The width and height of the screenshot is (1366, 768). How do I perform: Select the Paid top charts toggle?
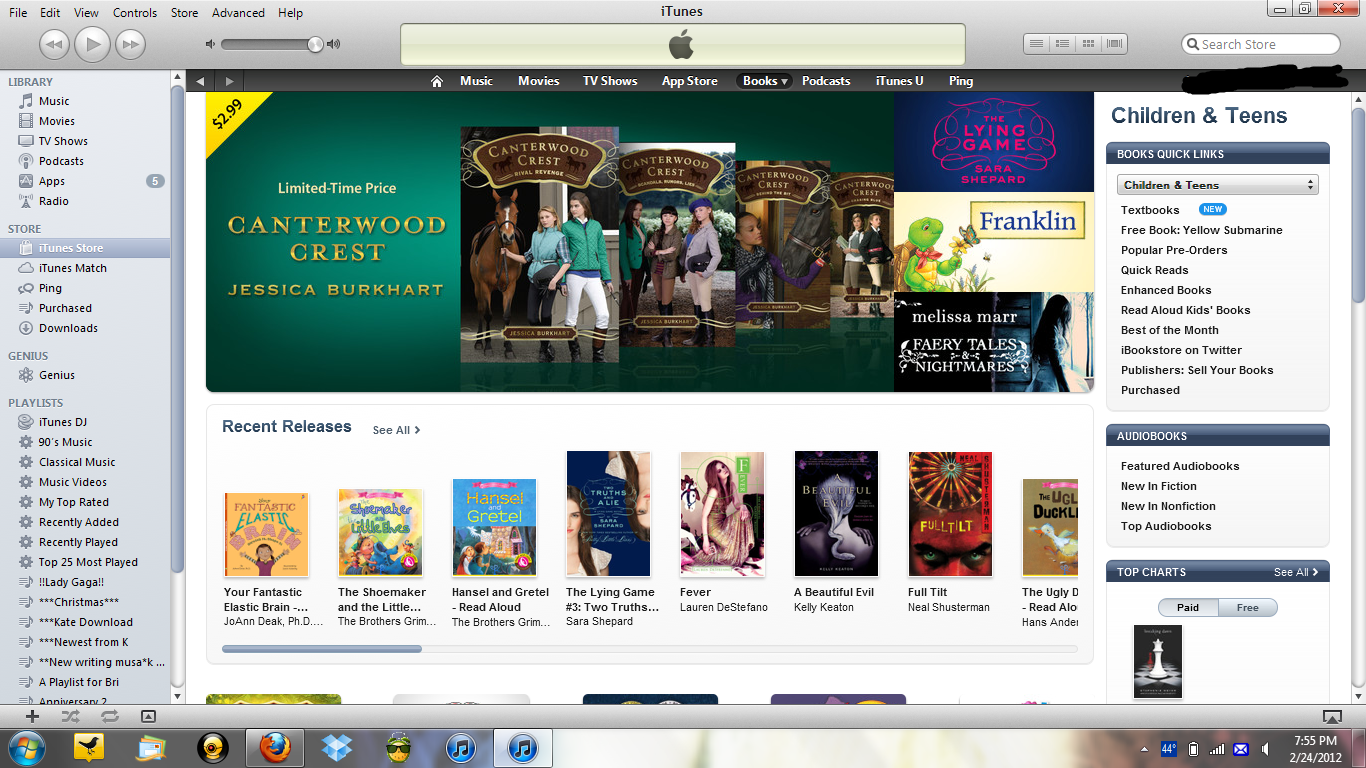pyautogui.click(x=1188, y=607)
